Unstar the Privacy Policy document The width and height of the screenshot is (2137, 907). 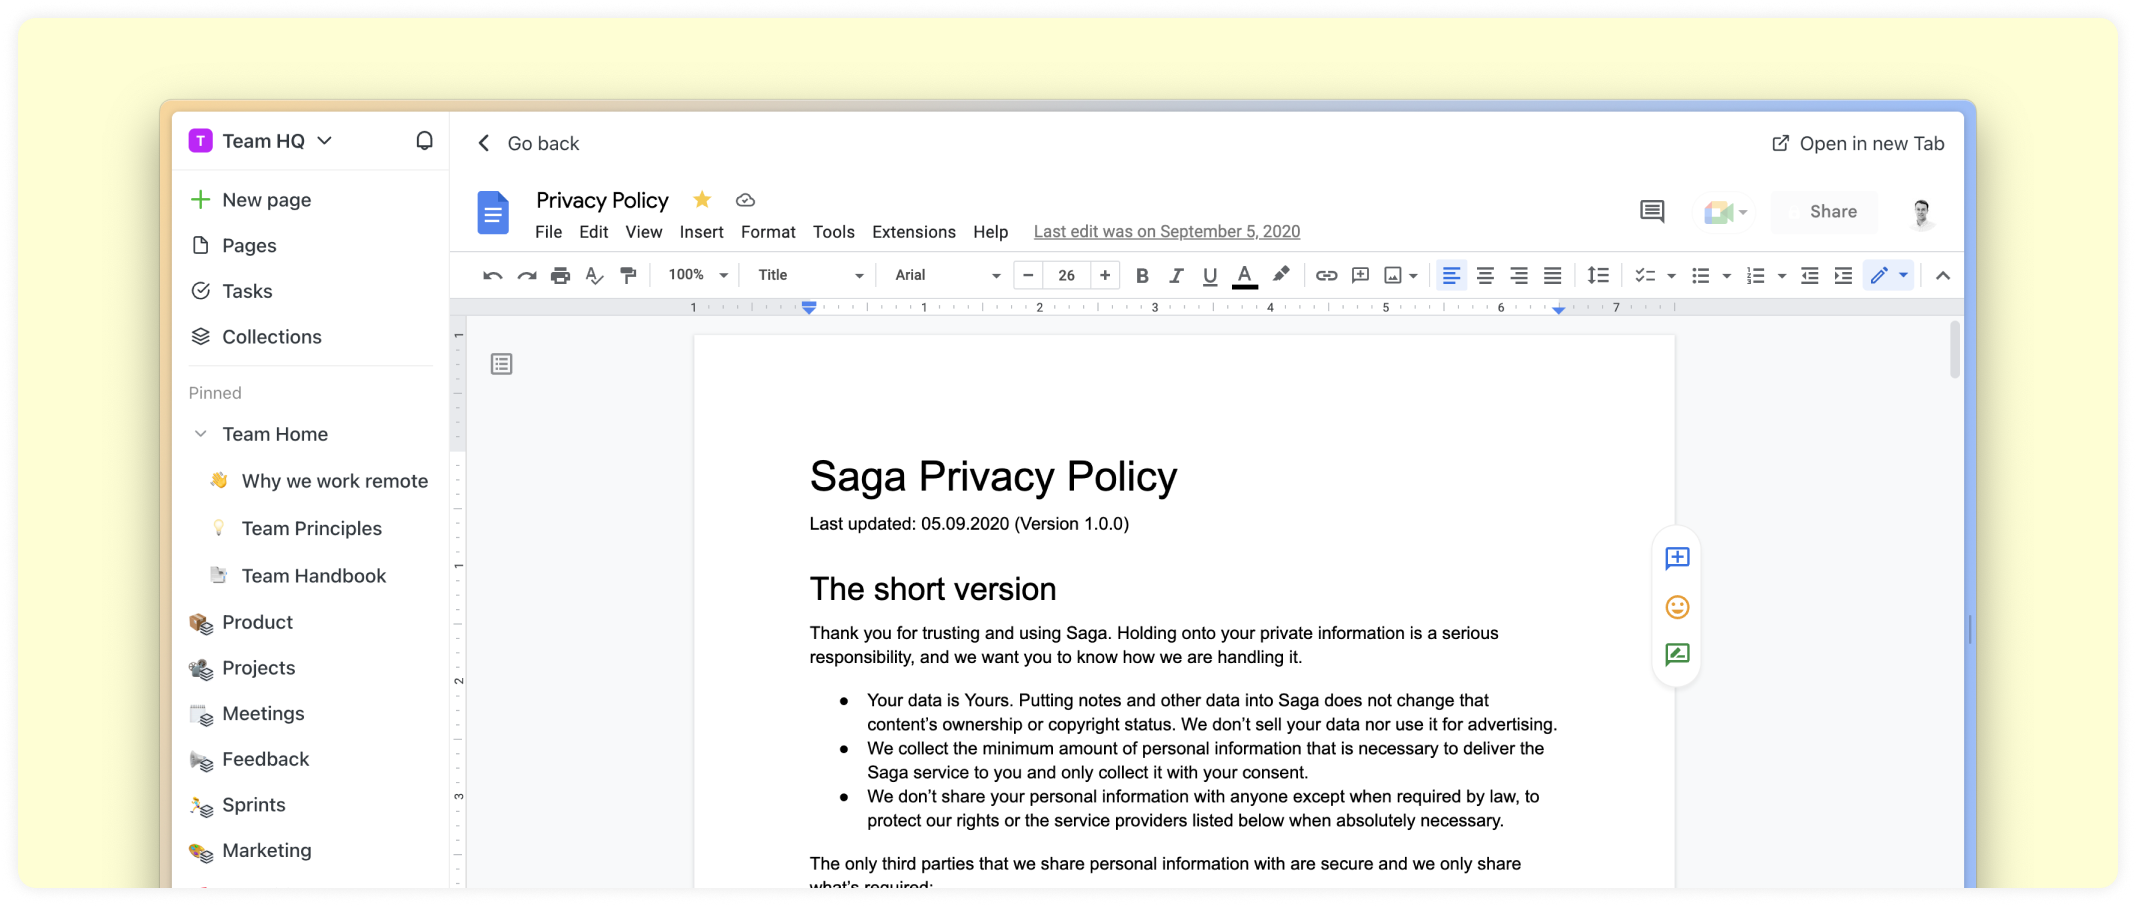pyautogui.click(x=702, y=200)
